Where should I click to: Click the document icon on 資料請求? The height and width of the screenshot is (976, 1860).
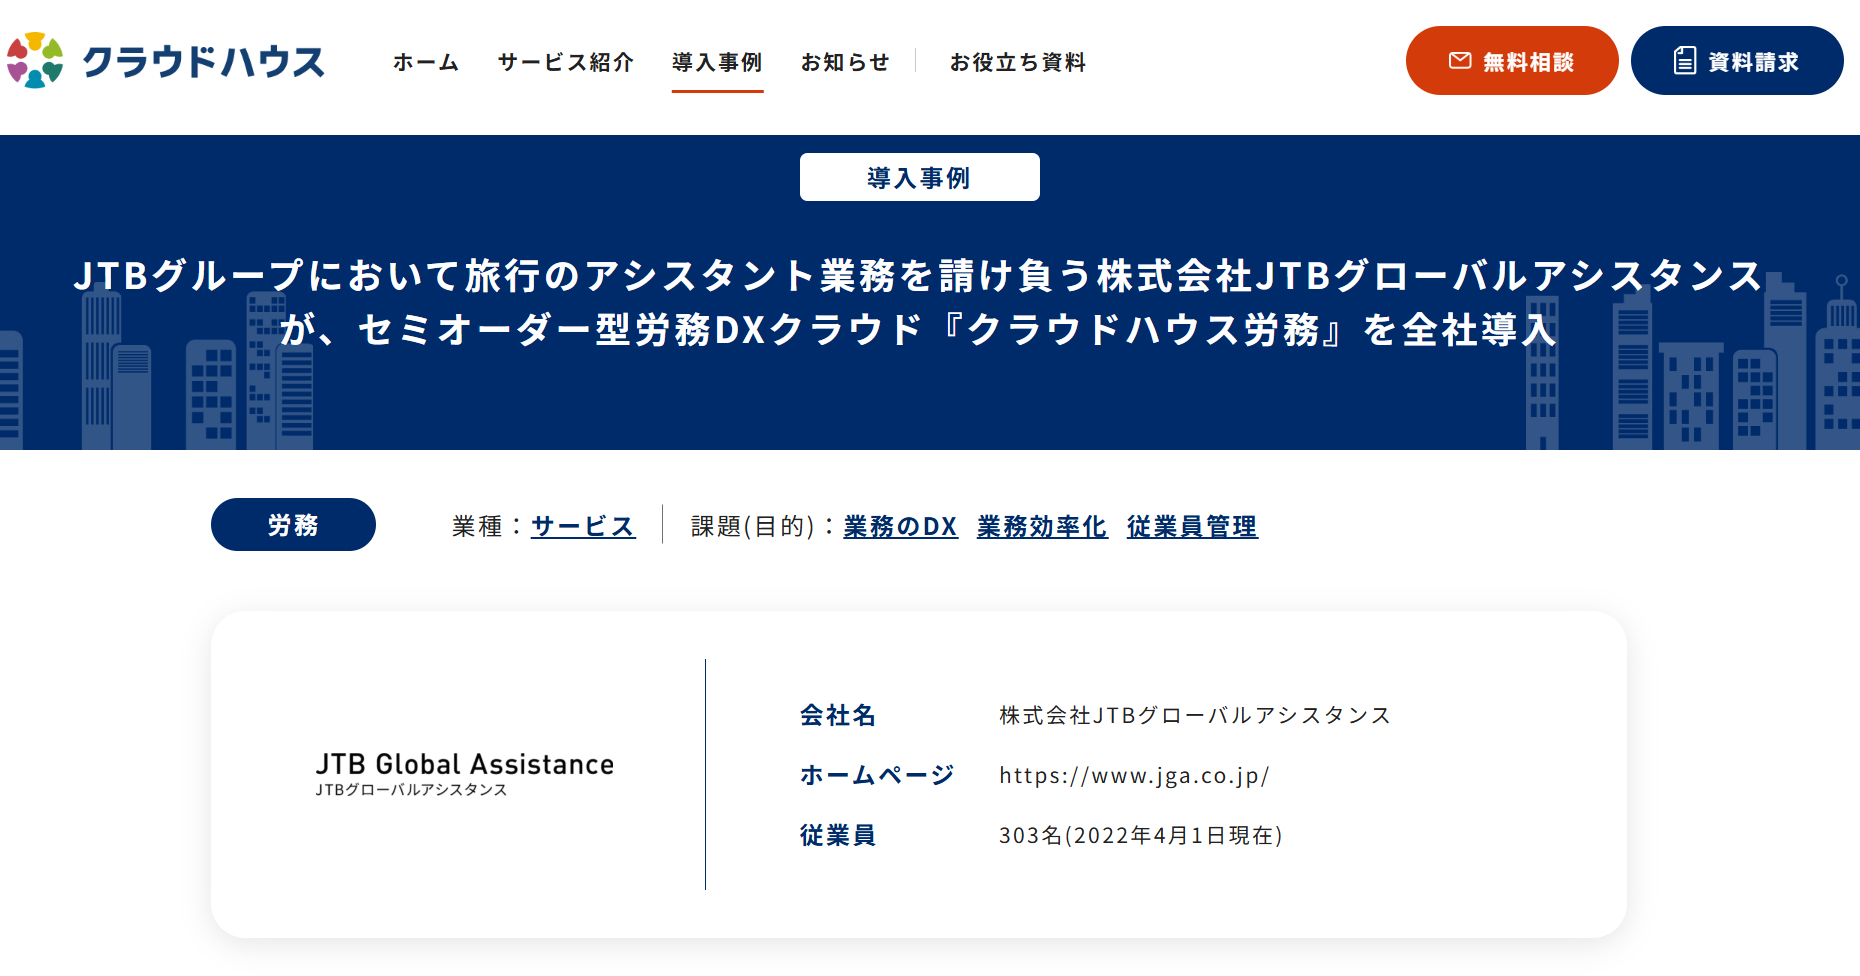(1684, 61)
